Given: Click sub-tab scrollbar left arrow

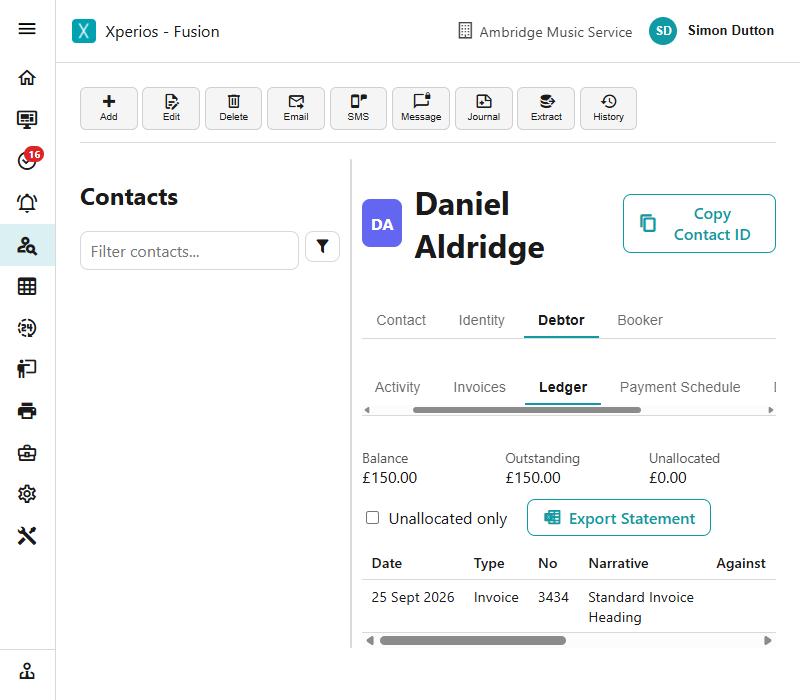Looking at the screenshot, I should (367, 410).
